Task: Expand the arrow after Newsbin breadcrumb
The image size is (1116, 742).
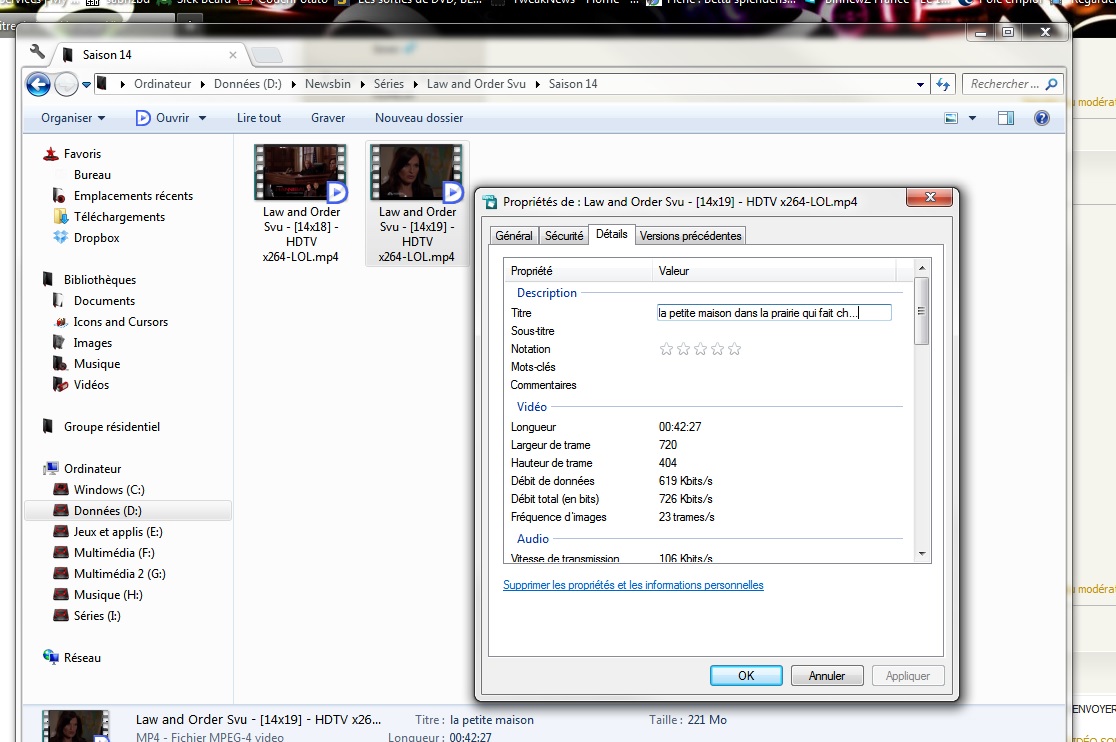Action: point(362,84)
